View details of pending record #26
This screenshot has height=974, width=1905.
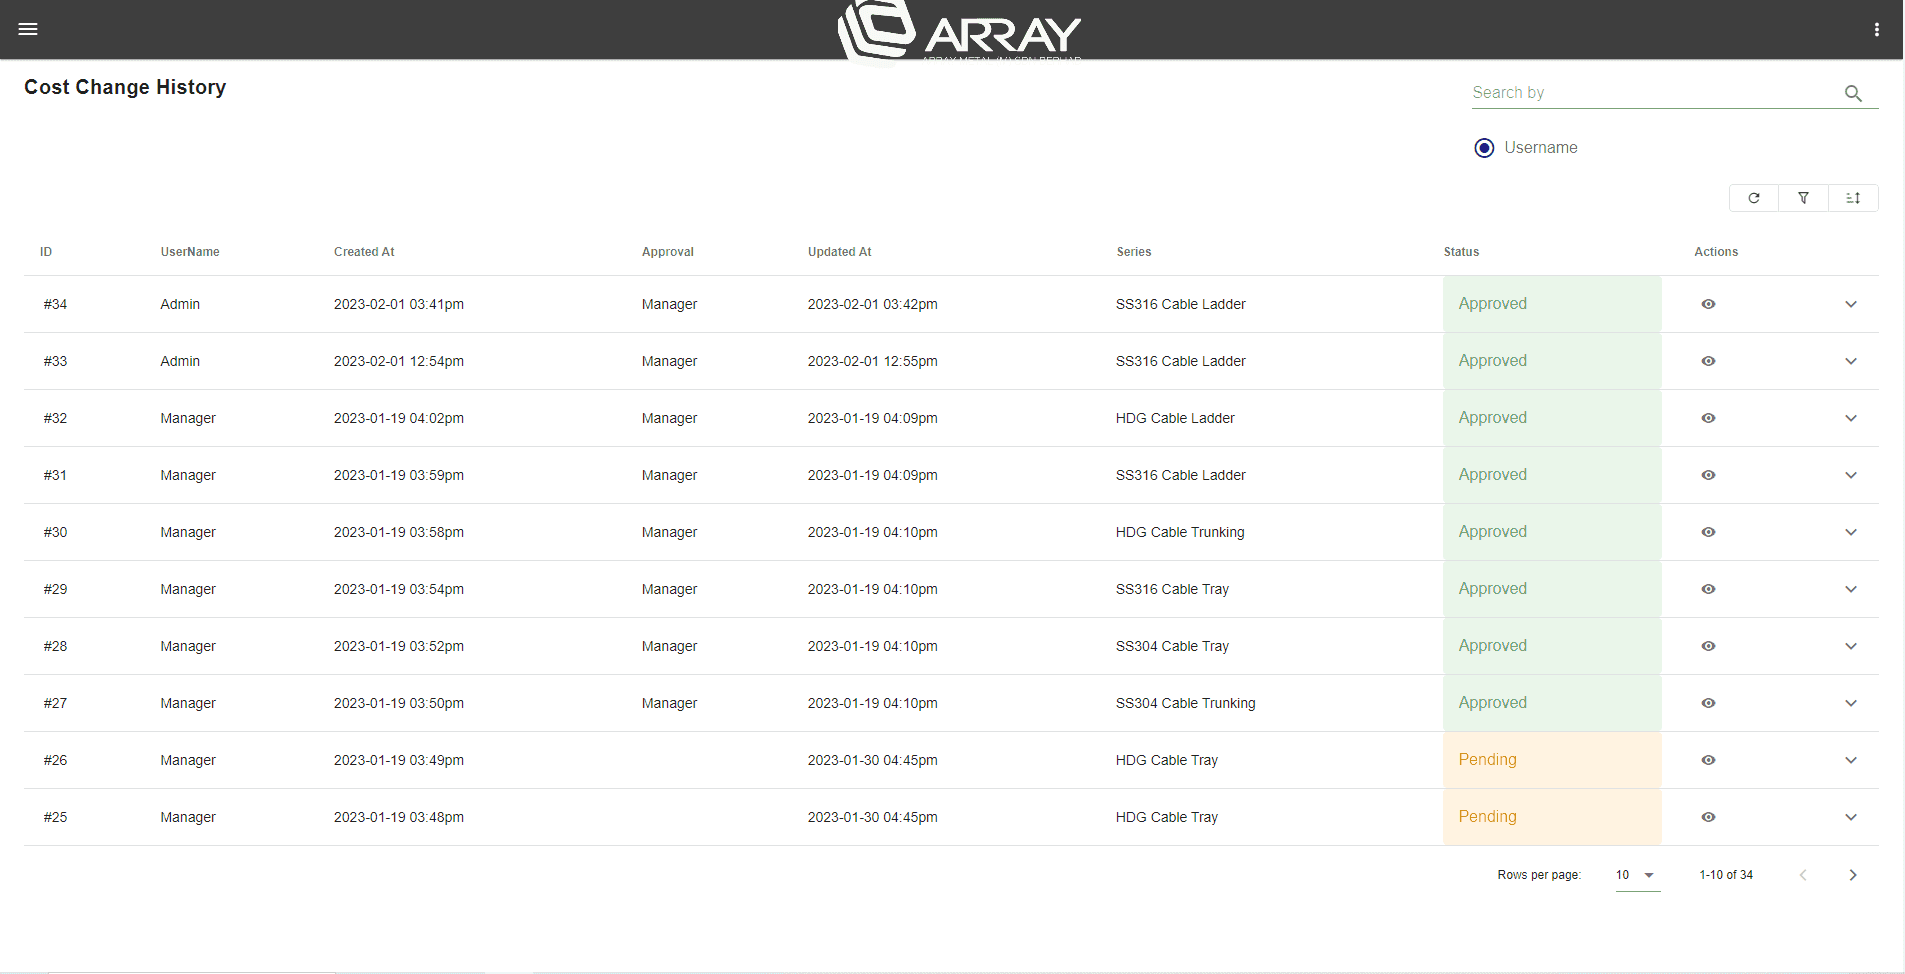[x=1707, y=760]
